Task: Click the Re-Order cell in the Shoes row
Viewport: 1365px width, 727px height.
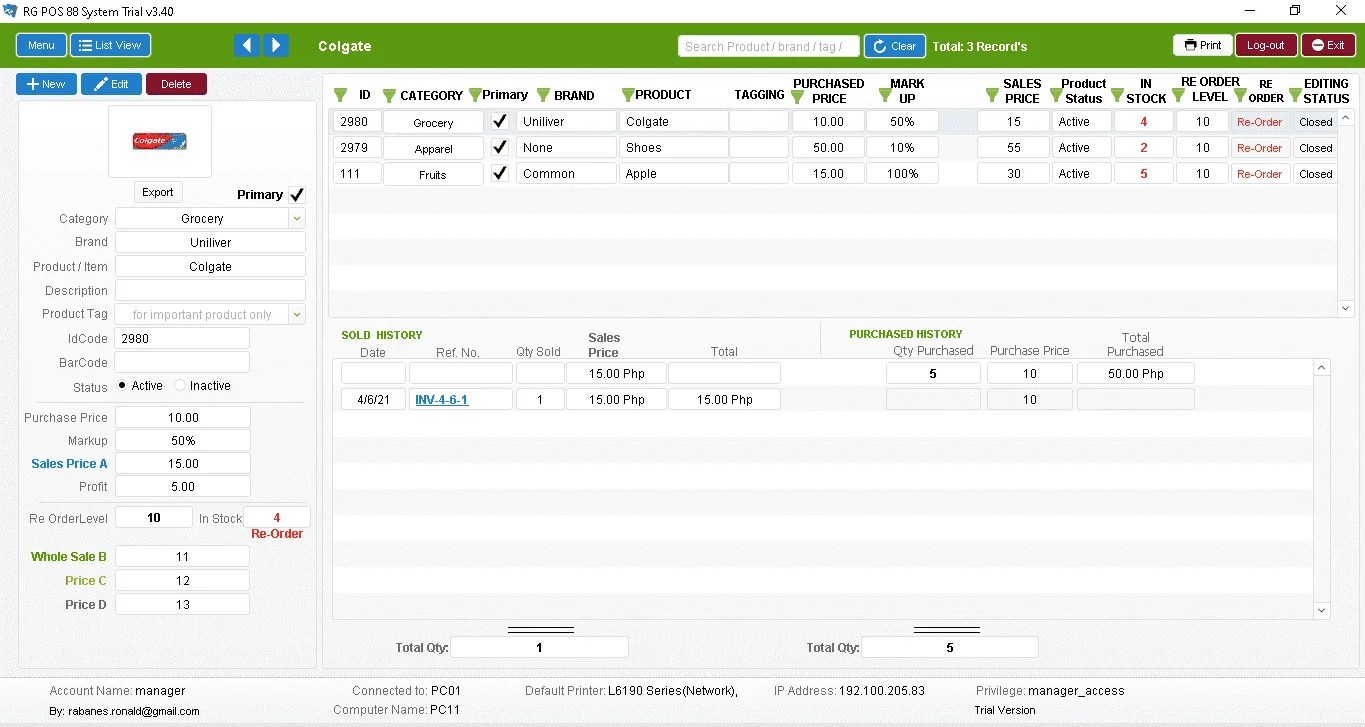Action: point(1260,148)
